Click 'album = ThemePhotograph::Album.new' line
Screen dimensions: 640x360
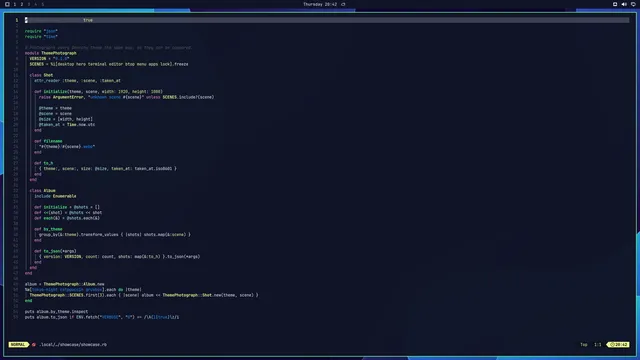(64, 284)
